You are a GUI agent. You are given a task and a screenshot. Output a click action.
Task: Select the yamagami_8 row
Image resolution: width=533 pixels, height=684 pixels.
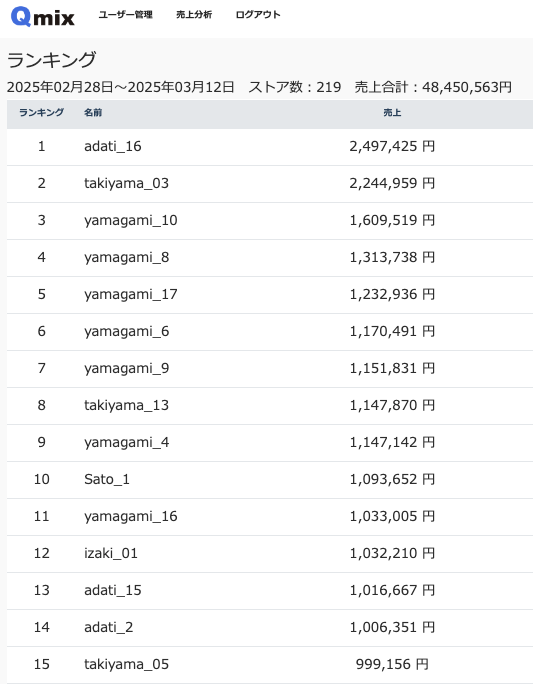click(x=270, y=257)
